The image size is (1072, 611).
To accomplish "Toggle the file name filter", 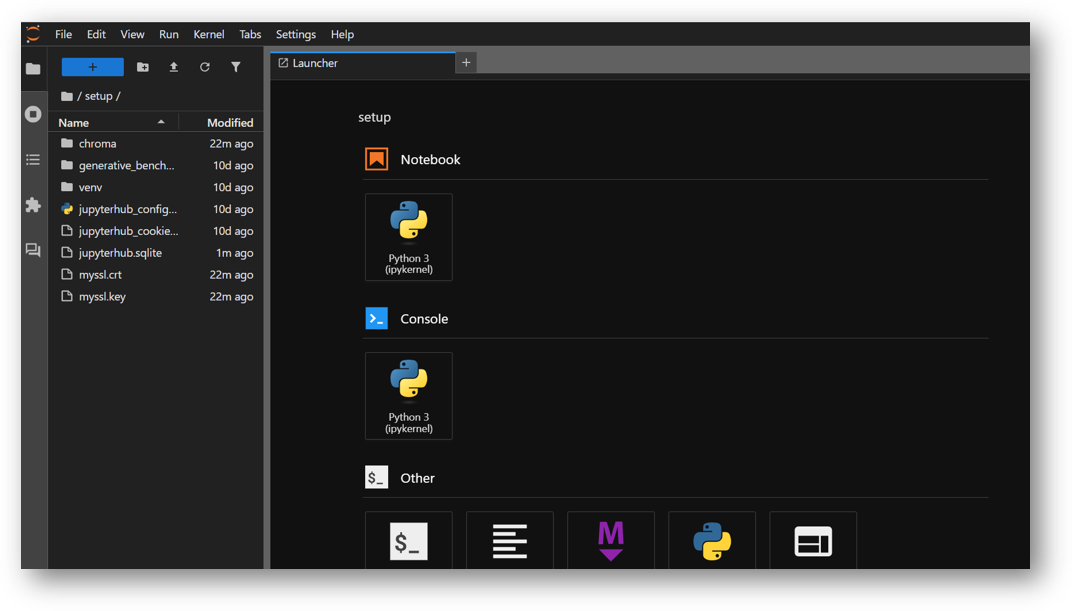I will pyautogui.click(x=235, y=66).
